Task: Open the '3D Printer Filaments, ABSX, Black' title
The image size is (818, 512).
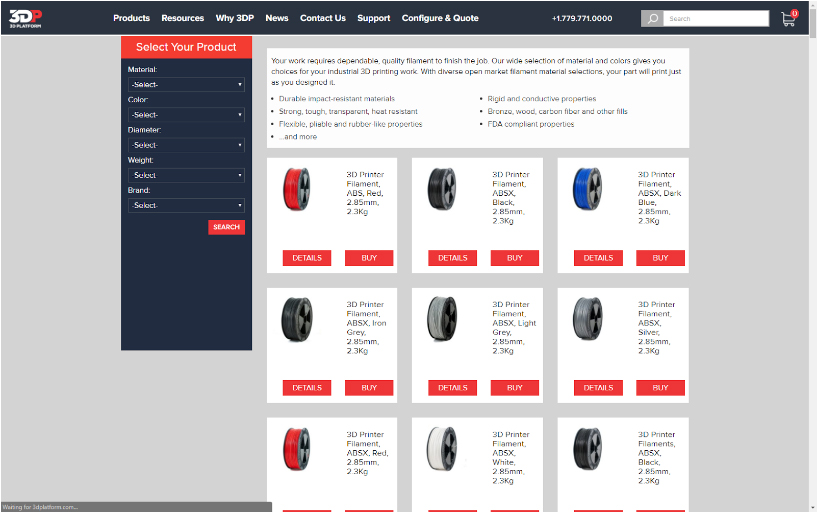Action: point(656,458)
